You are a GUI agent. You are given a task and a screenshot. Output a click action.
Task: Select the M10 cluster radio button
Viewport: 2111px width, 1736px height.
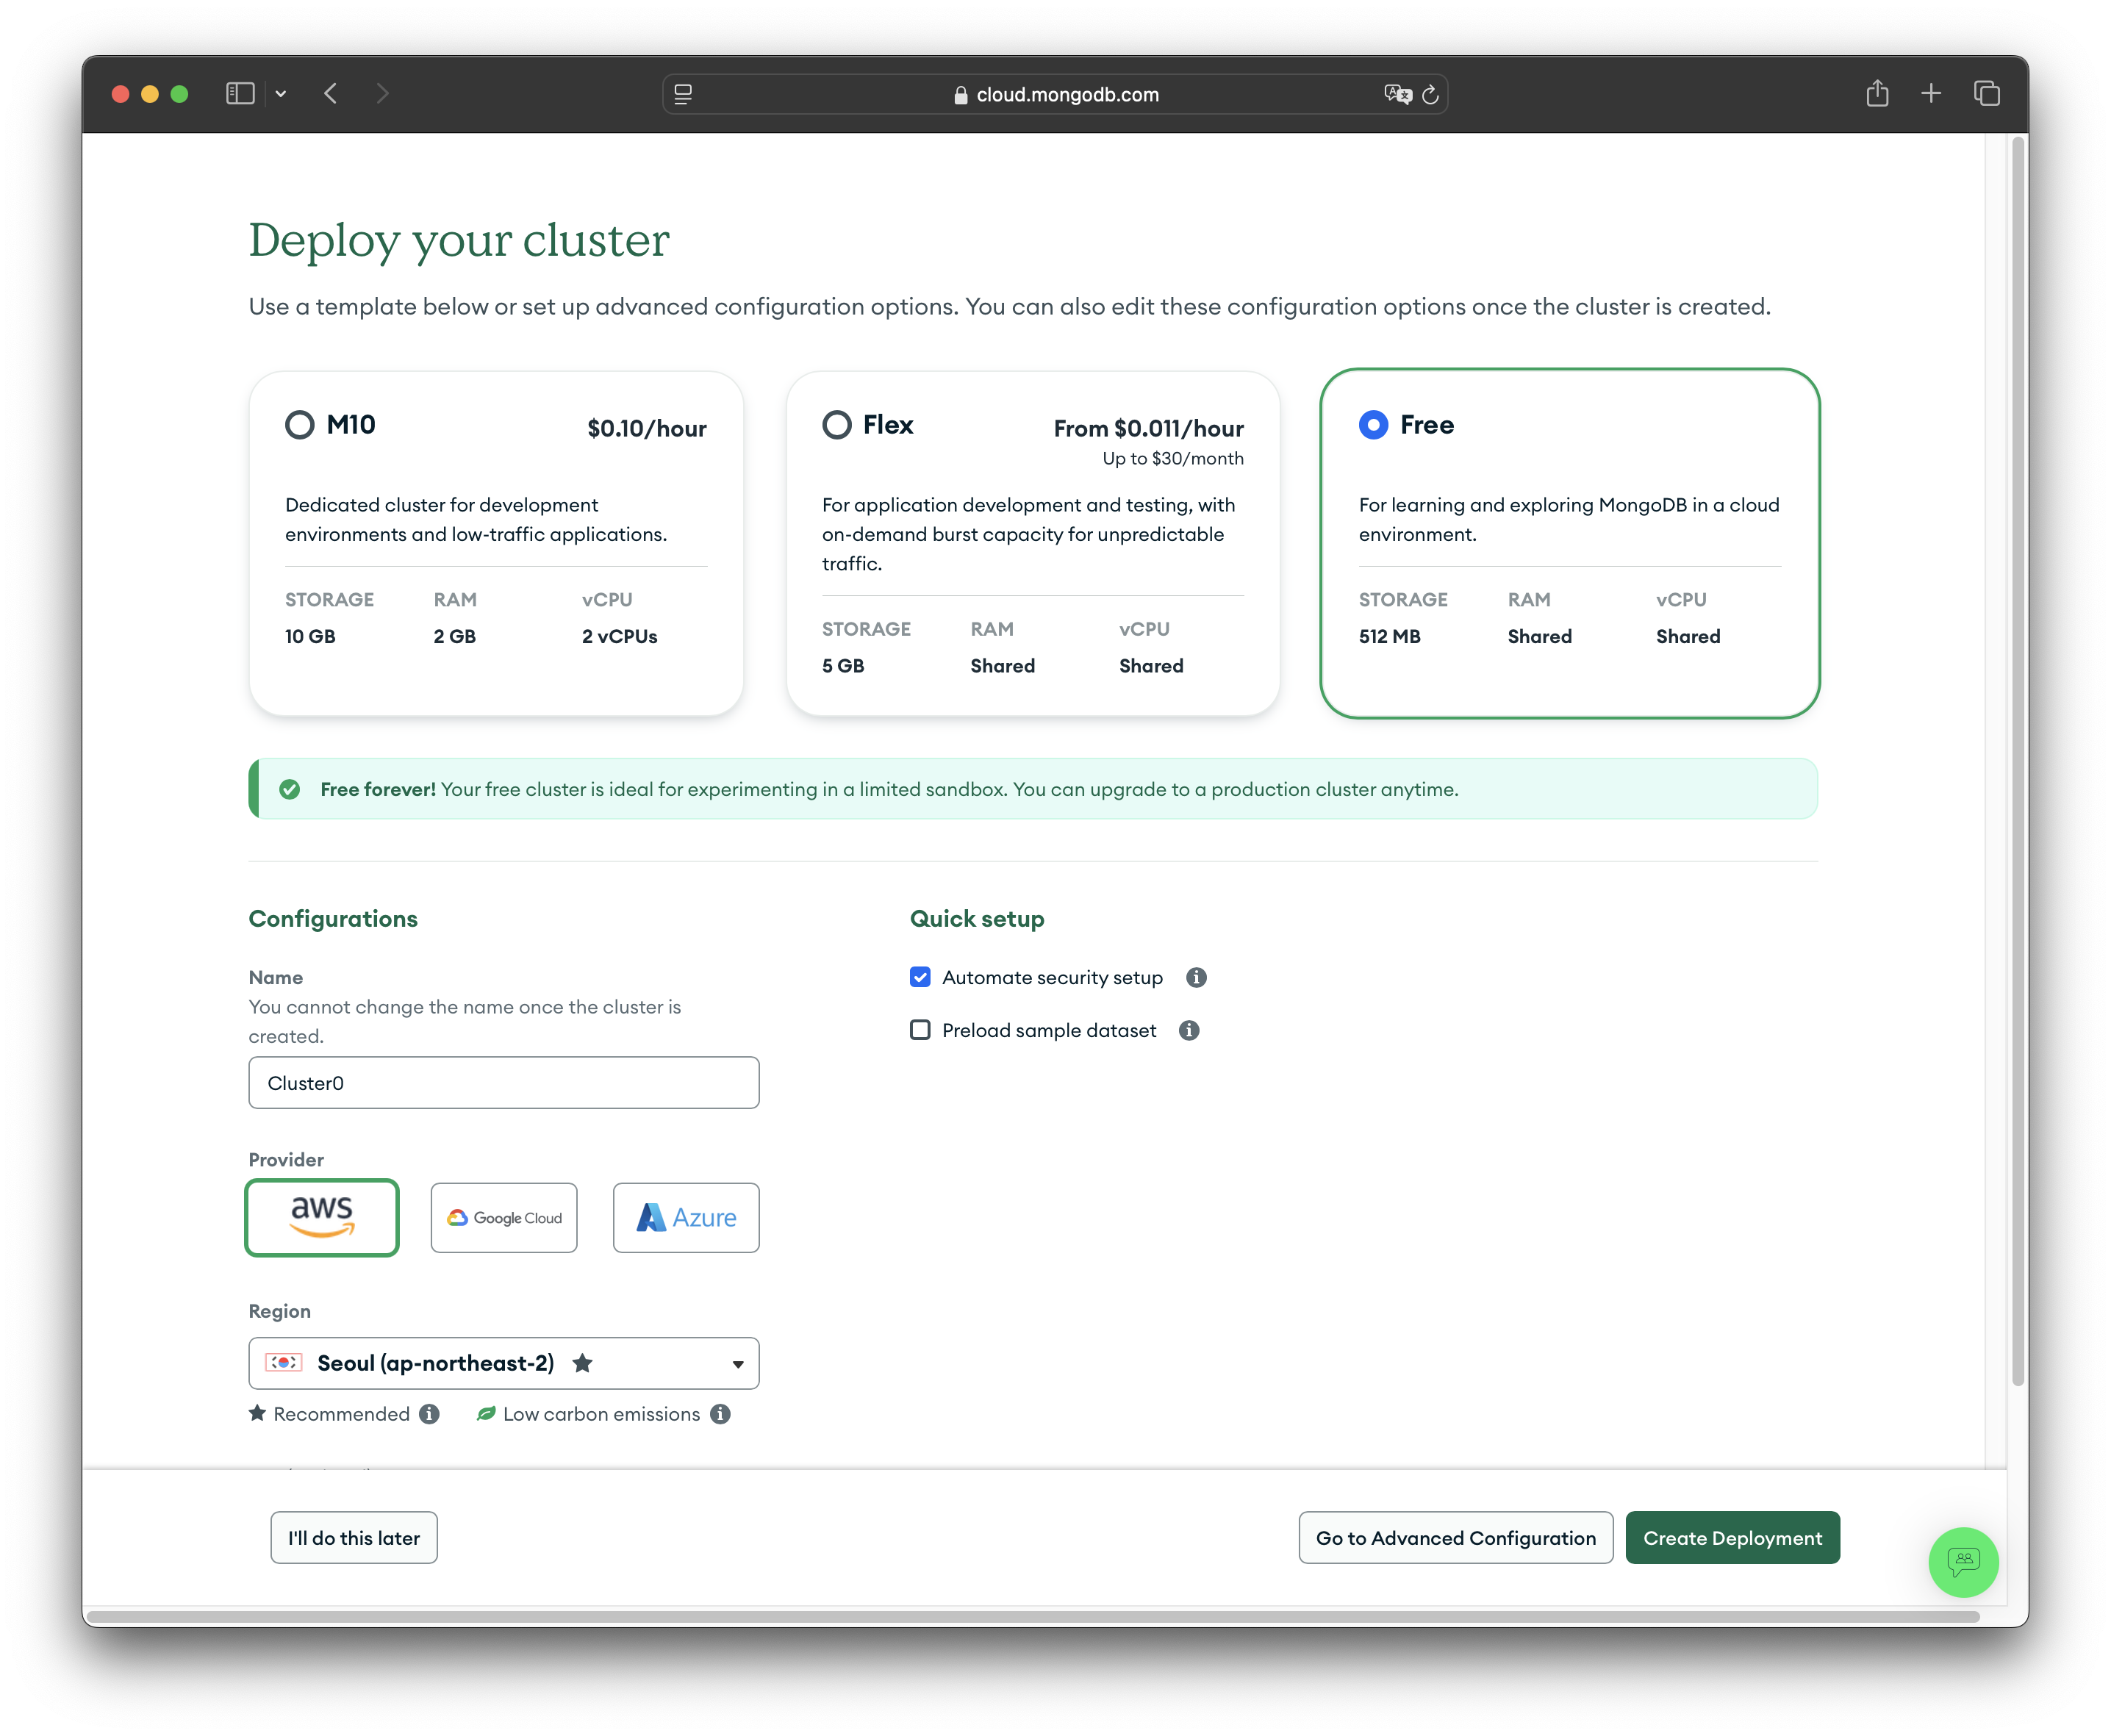tap(300, 425)
